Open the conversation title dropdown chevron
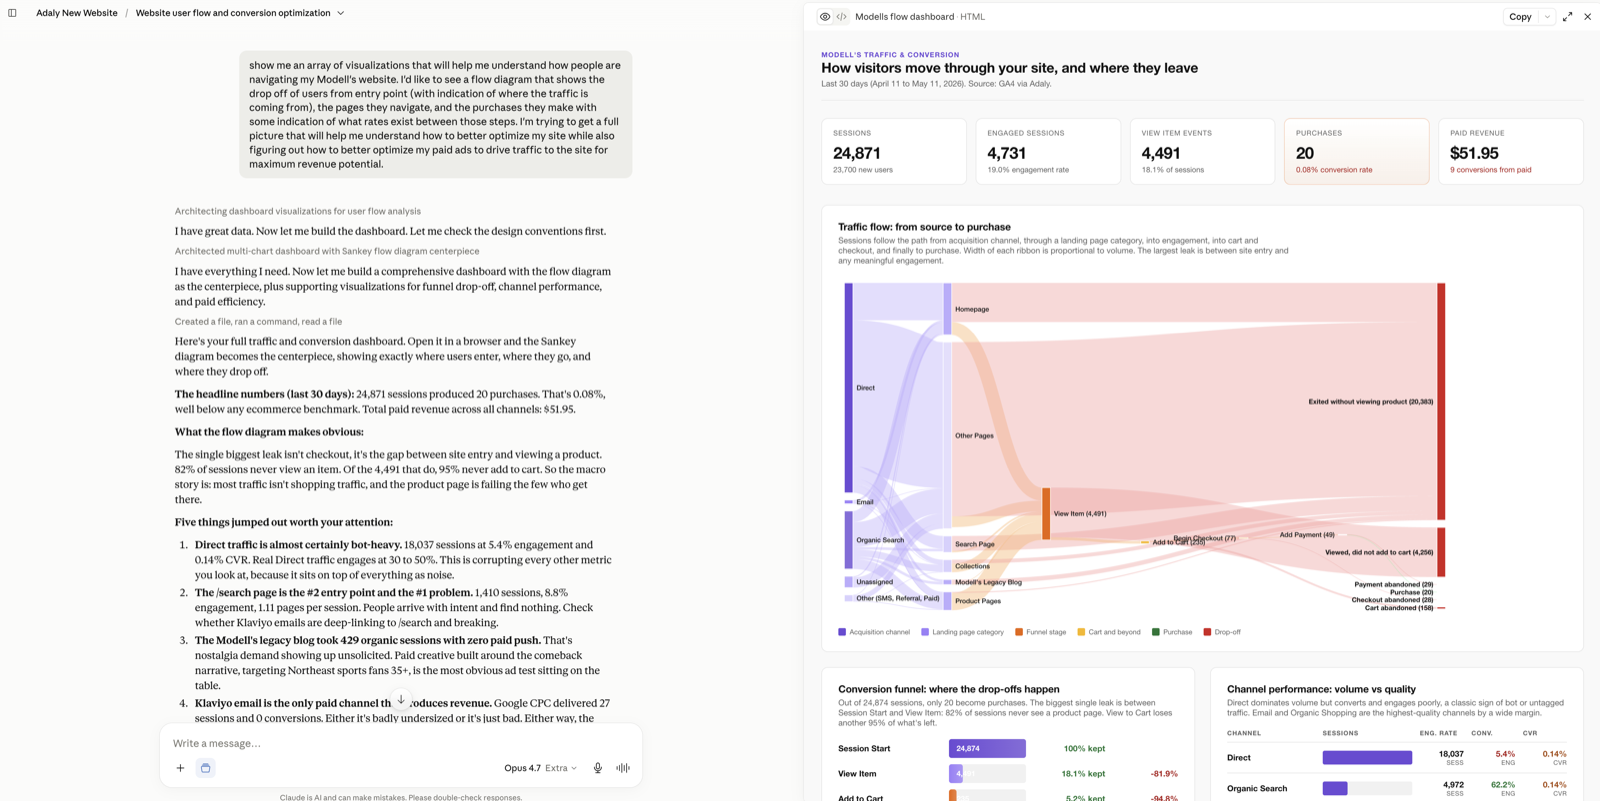 coord(341,13)
